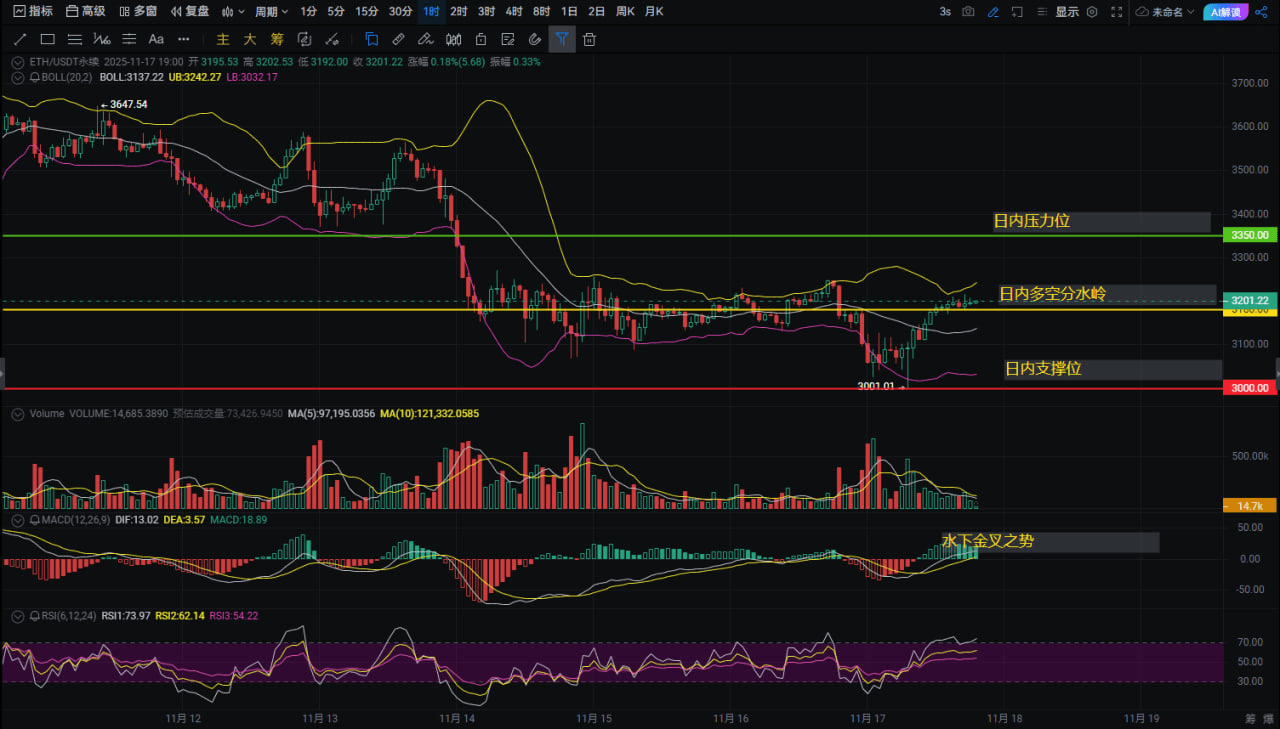Toggle the highlighted drawing filter icon

tap(562, 39)
